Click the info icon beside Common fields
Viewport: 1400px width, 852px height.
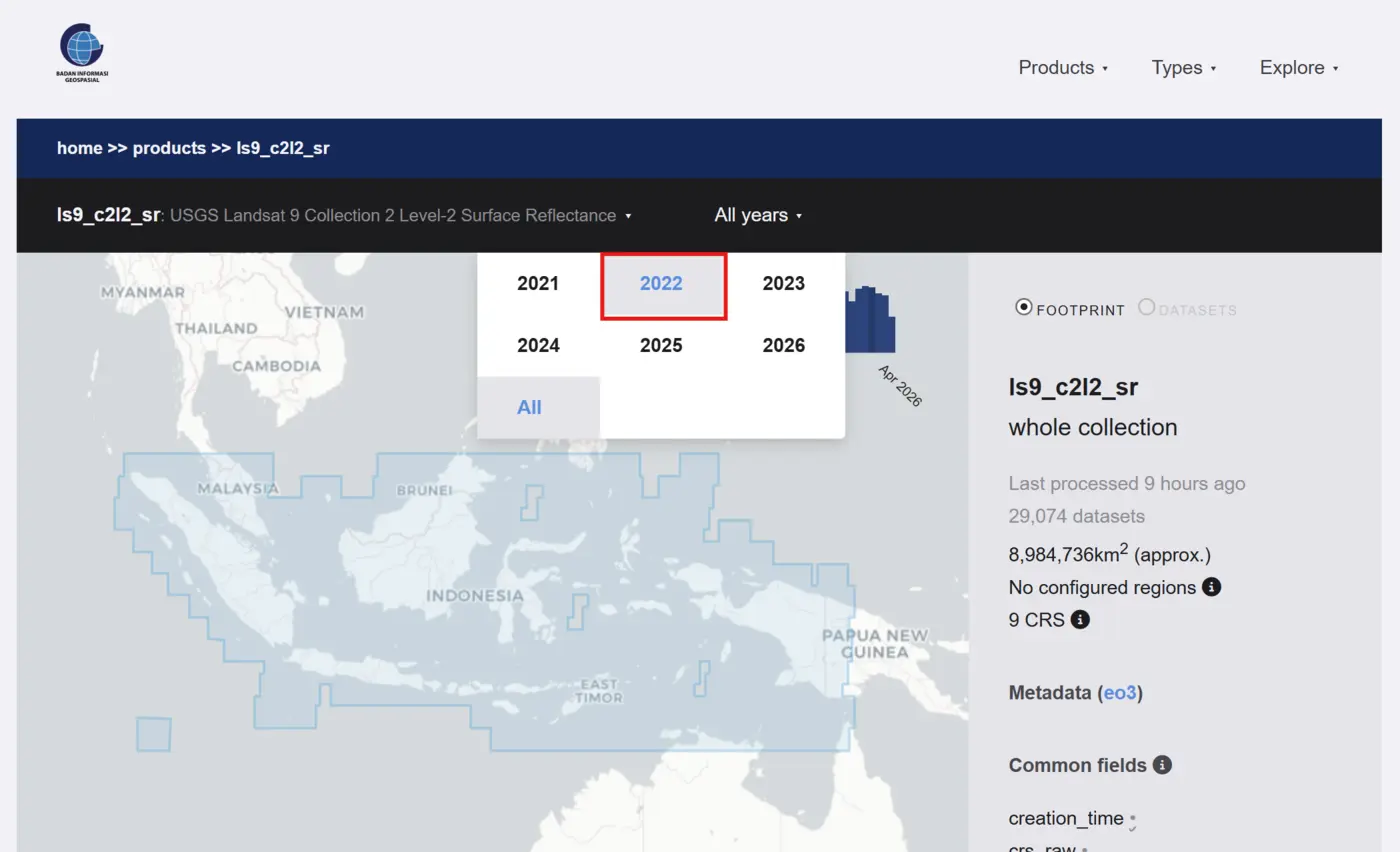[x=1162, y=765]
